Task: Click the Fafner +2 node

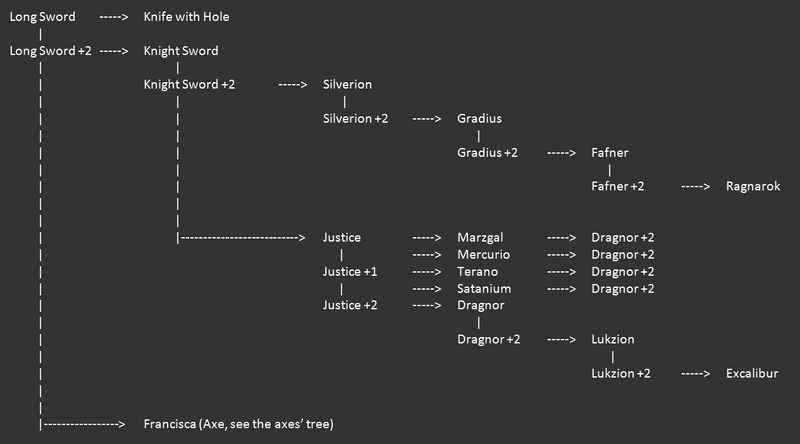Action: [617, 186]
